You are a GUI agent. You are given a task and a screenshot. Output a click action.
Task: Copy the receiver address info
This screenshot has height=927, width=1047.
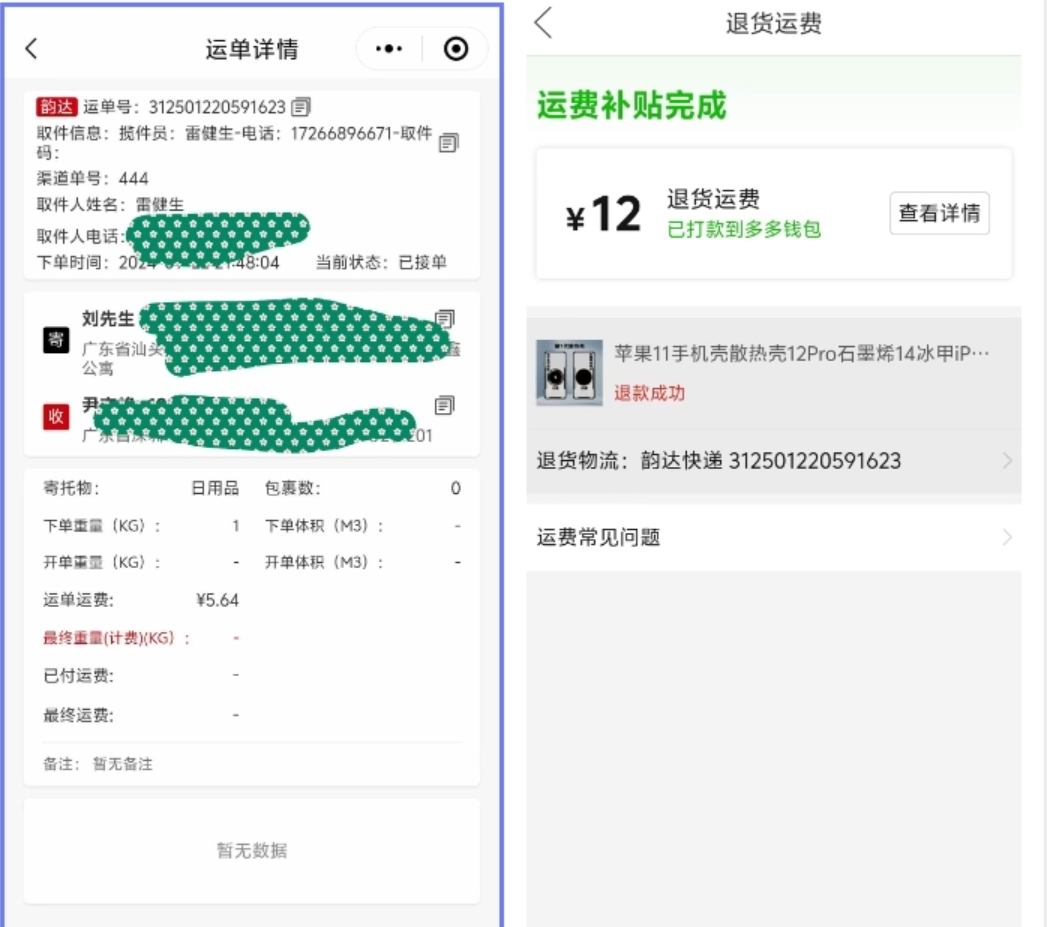(x=444, y=405)
